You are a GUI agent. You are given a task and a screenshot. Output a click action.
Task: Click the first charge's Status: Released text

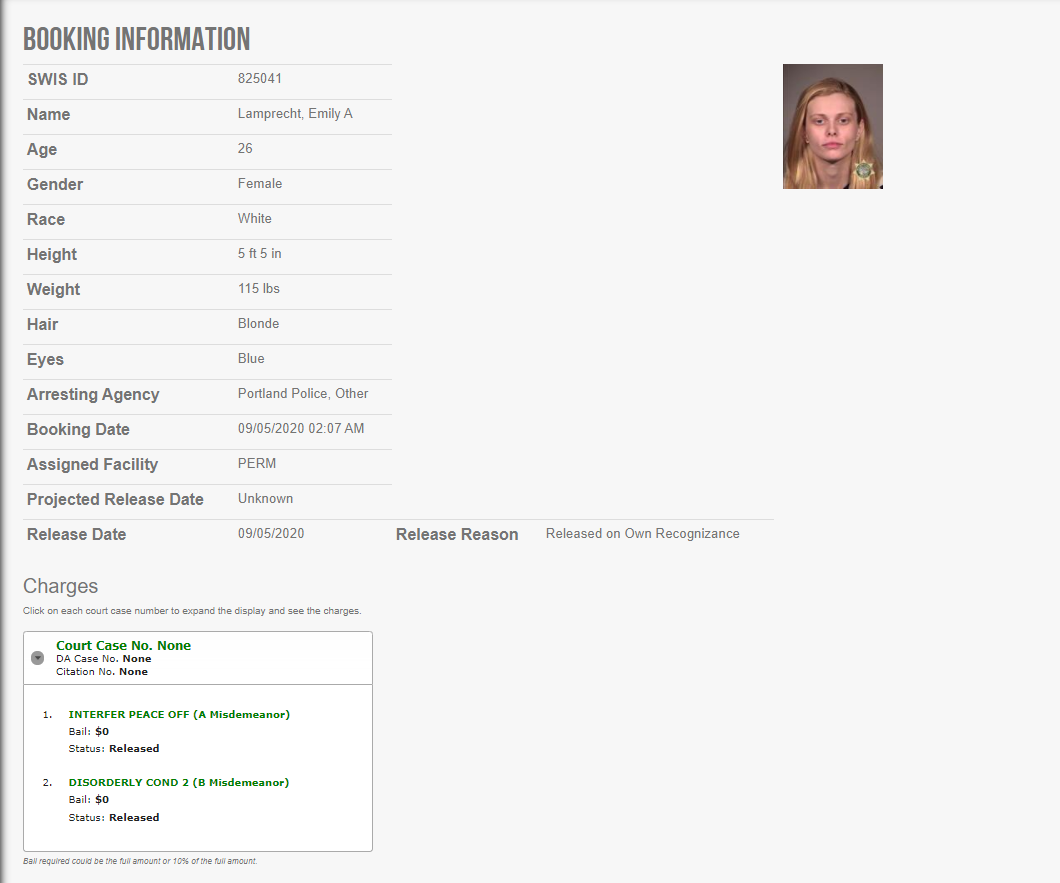pyautogui.click(x=114, y=748)
